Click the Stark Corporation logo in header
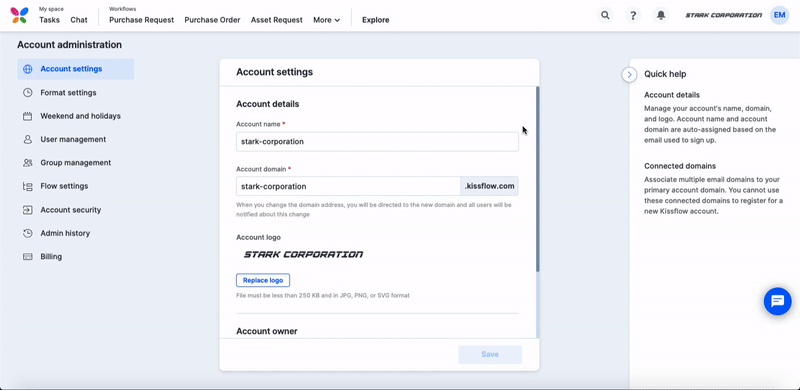This screenshot has height=390, width=800. click(x=723, y=15)
